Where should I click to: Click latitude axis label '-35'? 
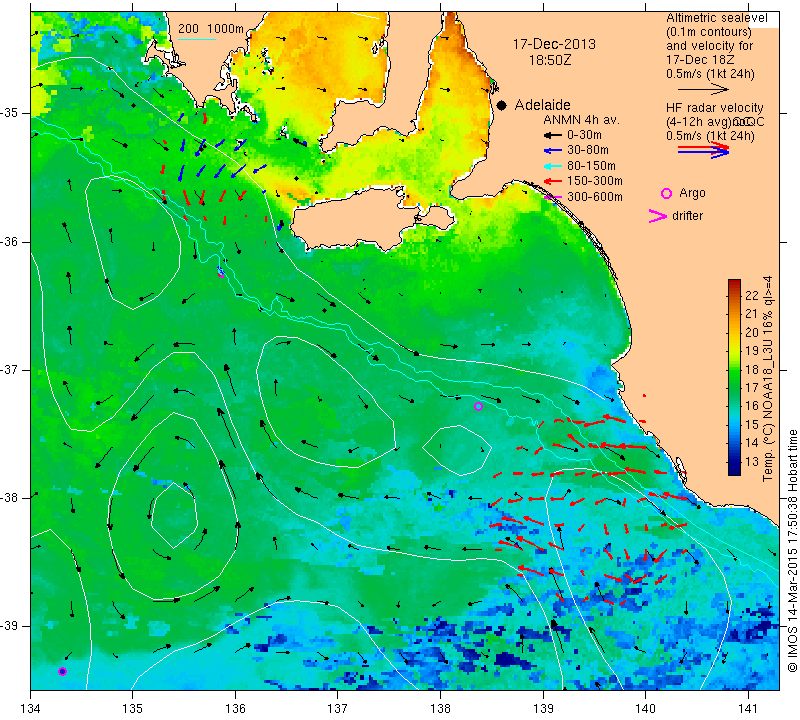[x=11, y=113]
